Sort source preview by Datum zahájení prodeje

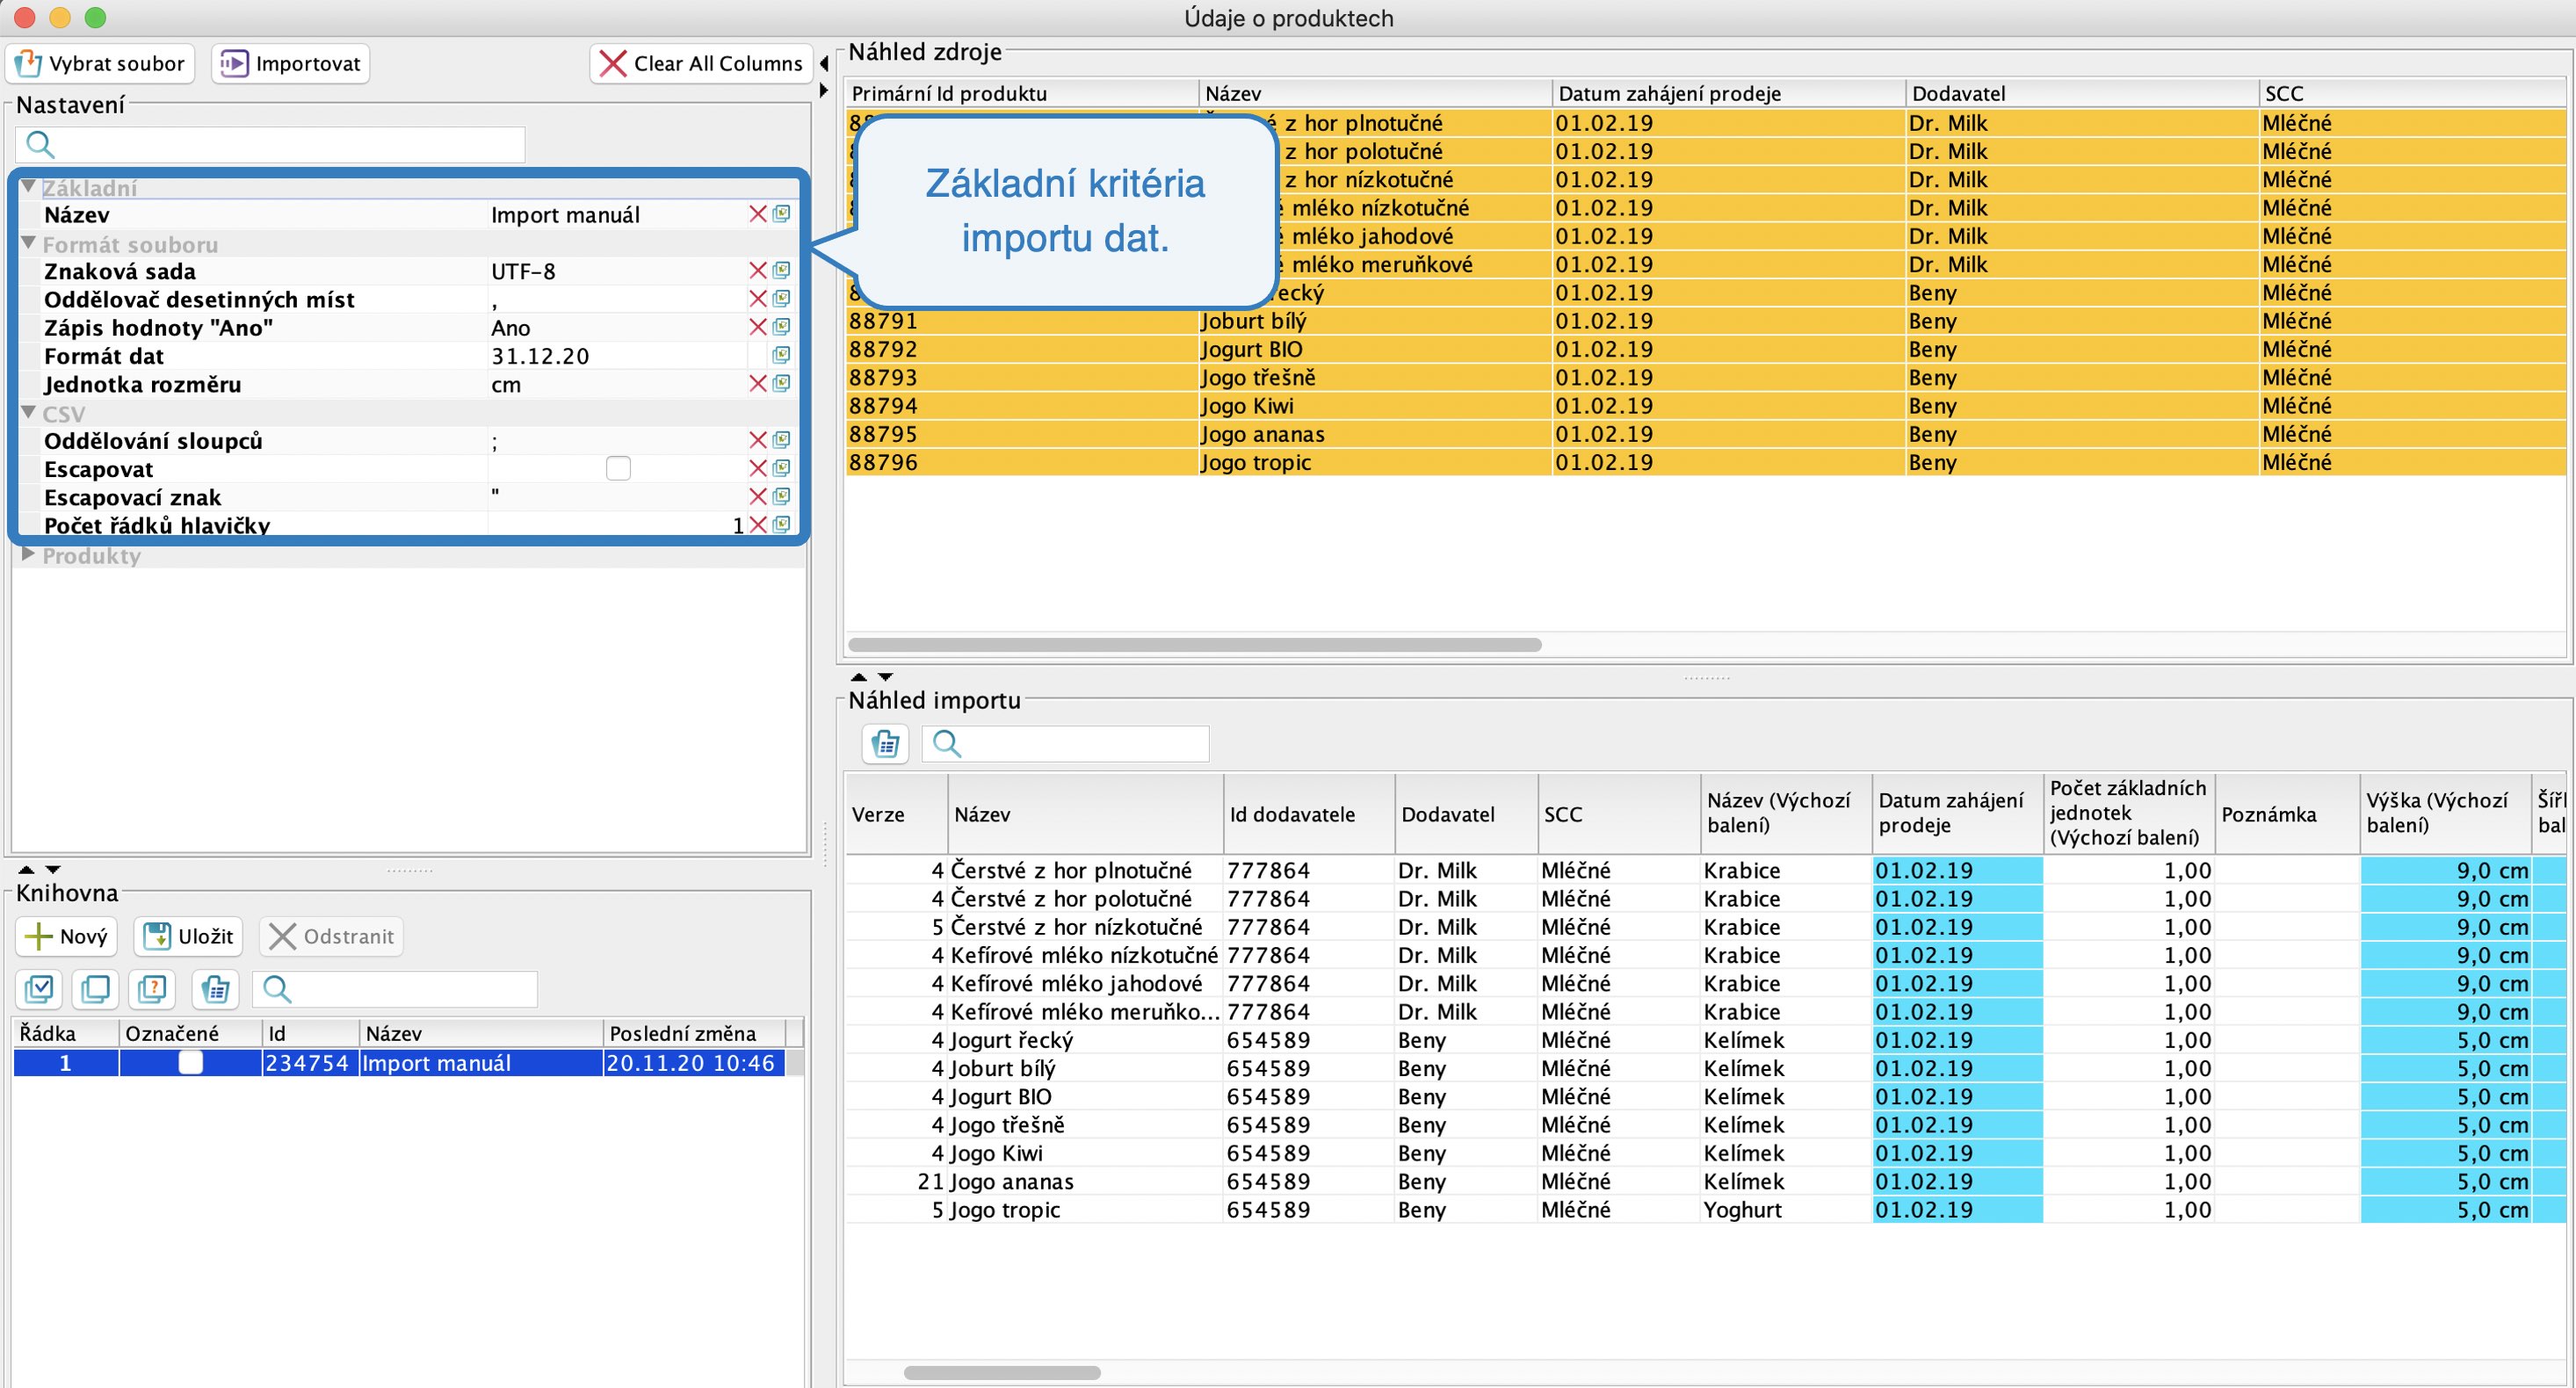pos(1728,94)
